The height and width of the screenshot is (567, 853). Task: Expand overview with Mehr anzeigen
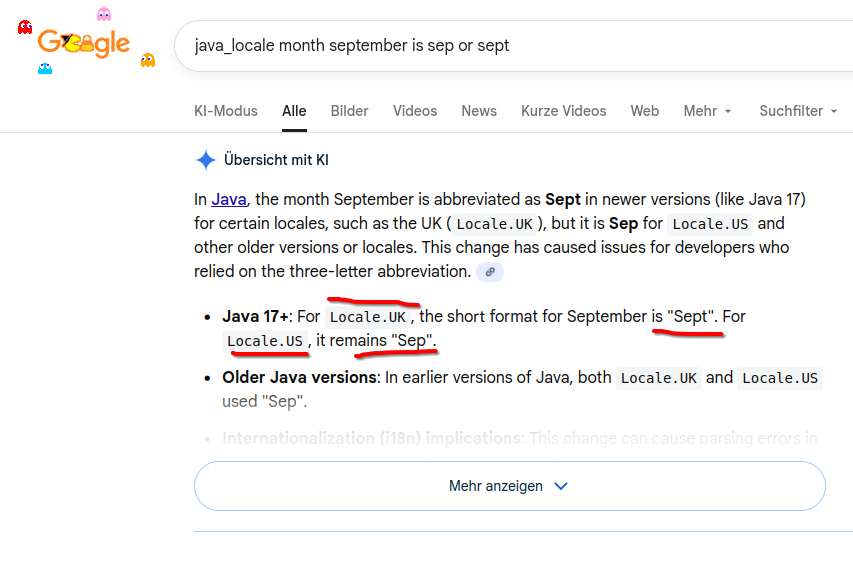tap(509, 486)
